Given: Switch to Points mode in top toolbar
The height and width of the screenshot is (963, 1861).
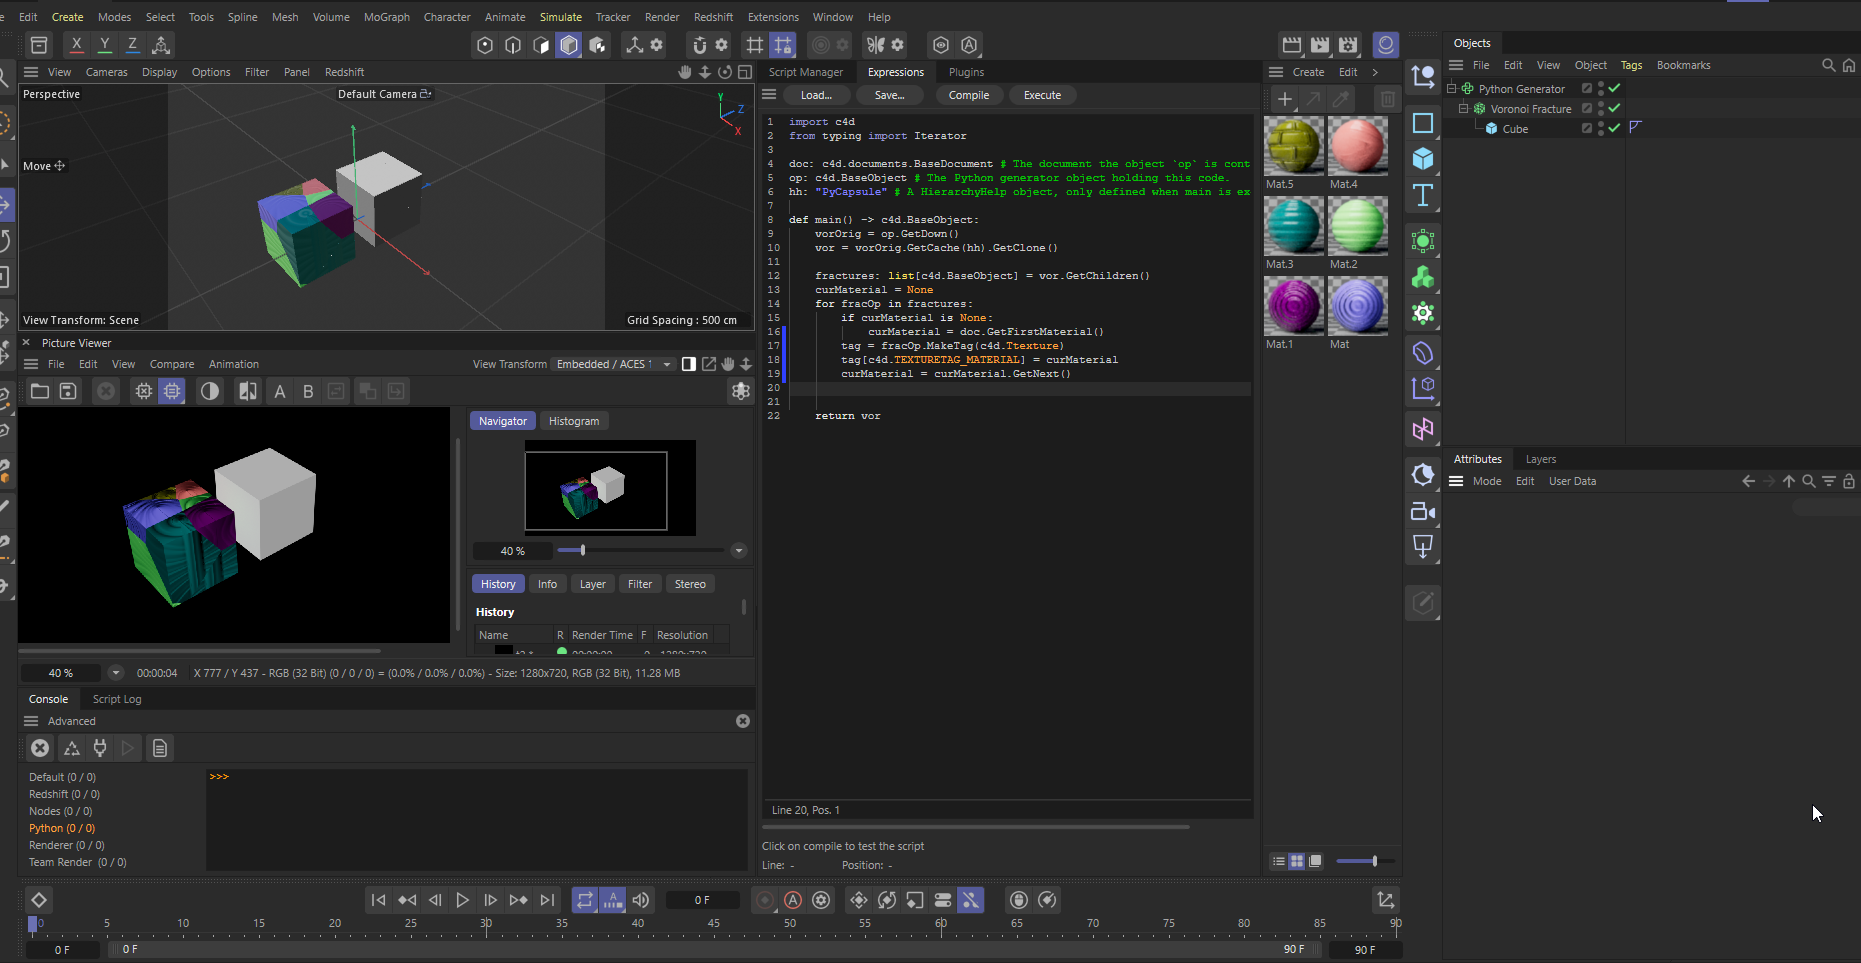Looking at the screenshot, I should coord(485,45).
